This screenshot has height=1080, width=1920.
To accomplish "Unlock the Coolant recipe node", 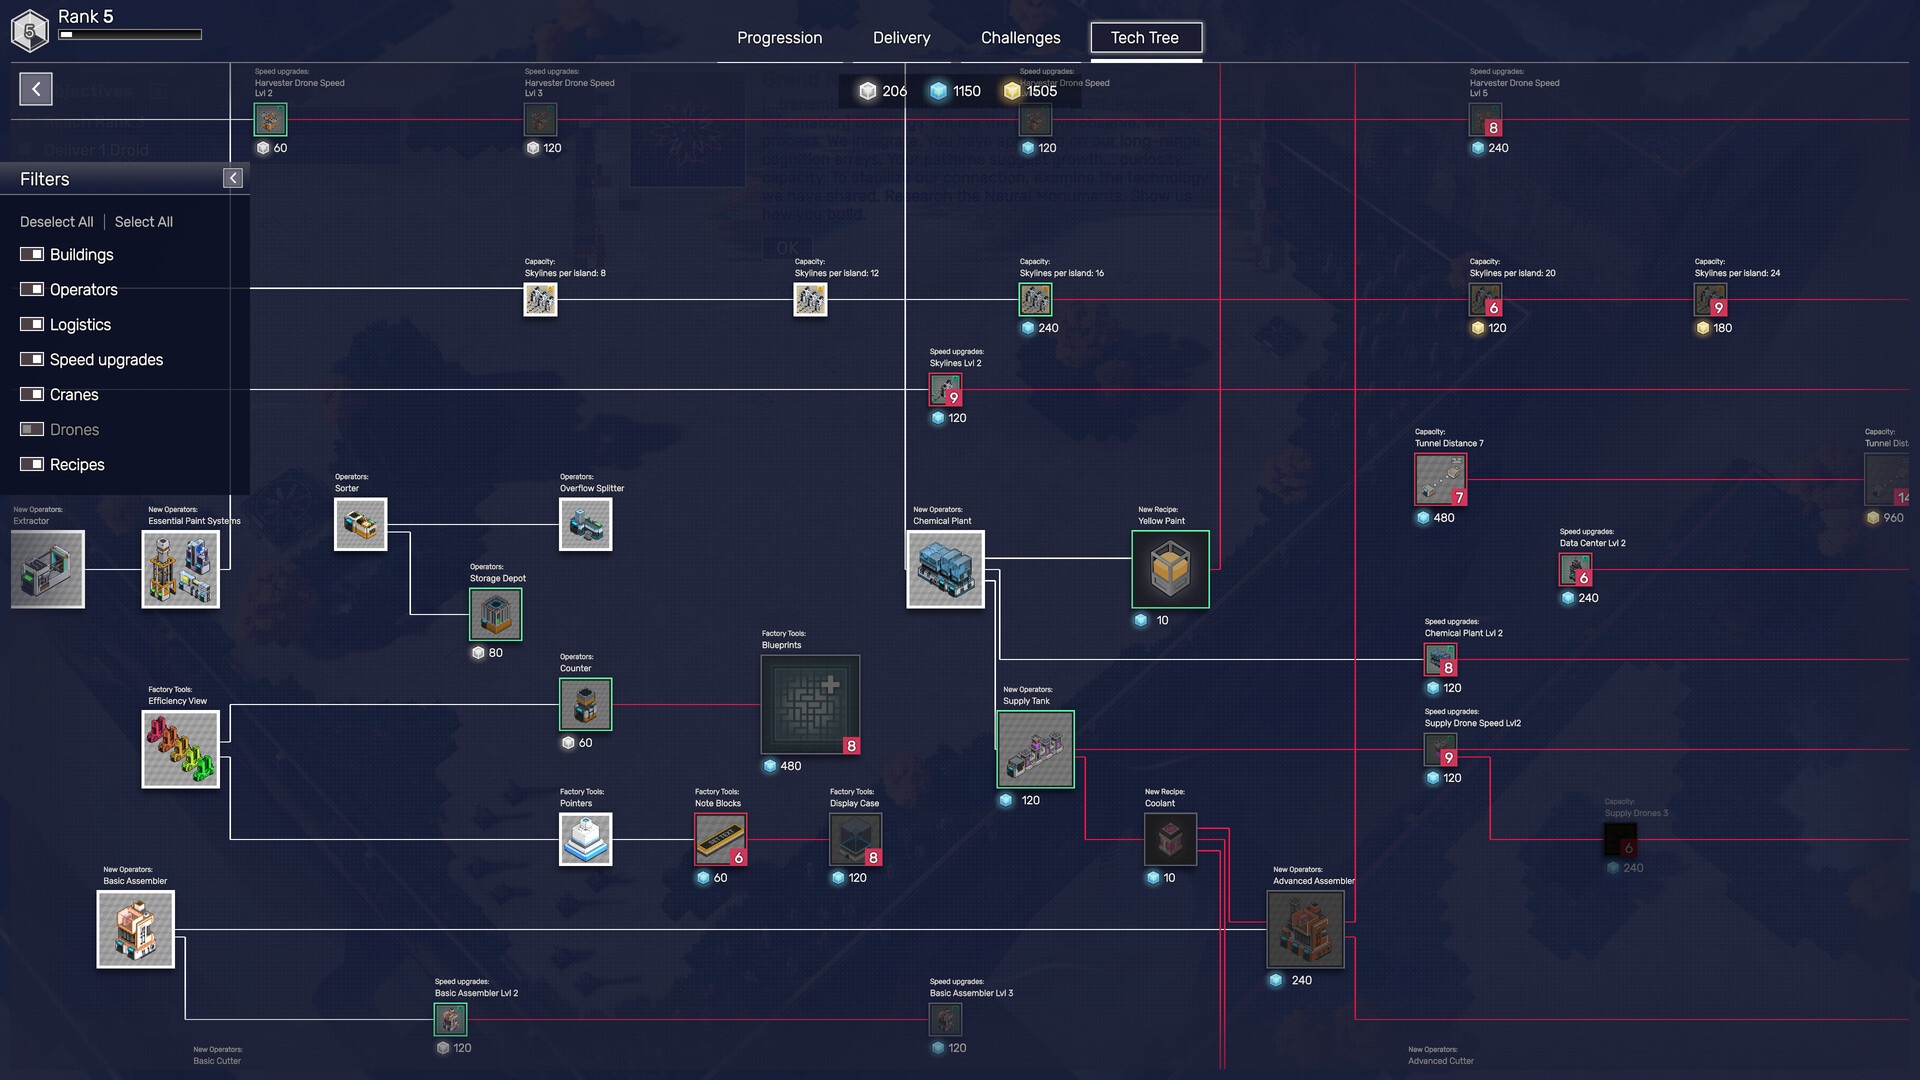I will 1169,839.
